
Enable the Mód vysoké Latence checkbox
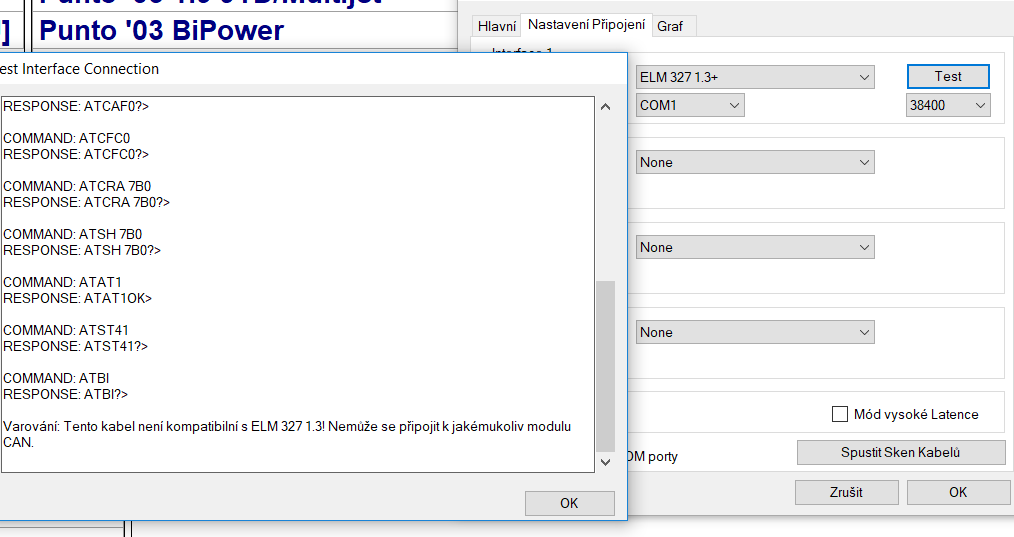(x=840, y=414)
